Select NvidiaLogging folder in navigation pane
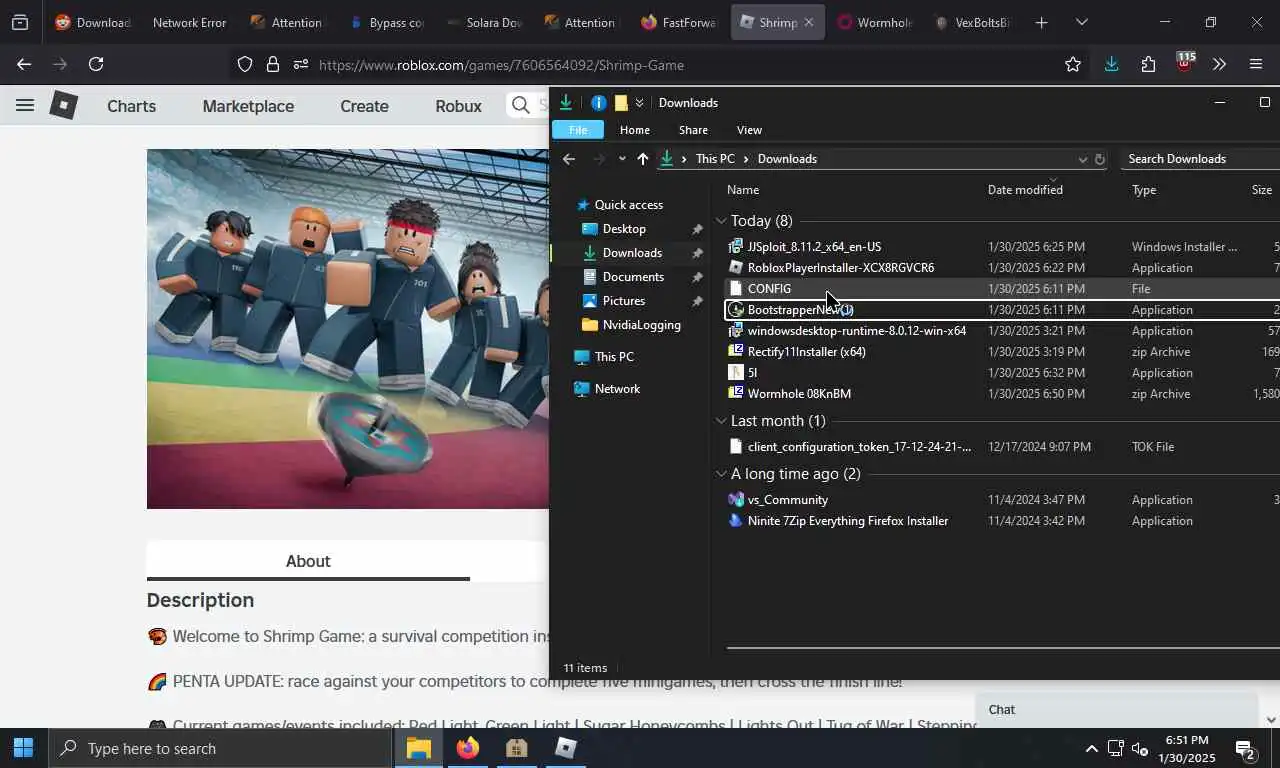 click(x=641, y=325)
